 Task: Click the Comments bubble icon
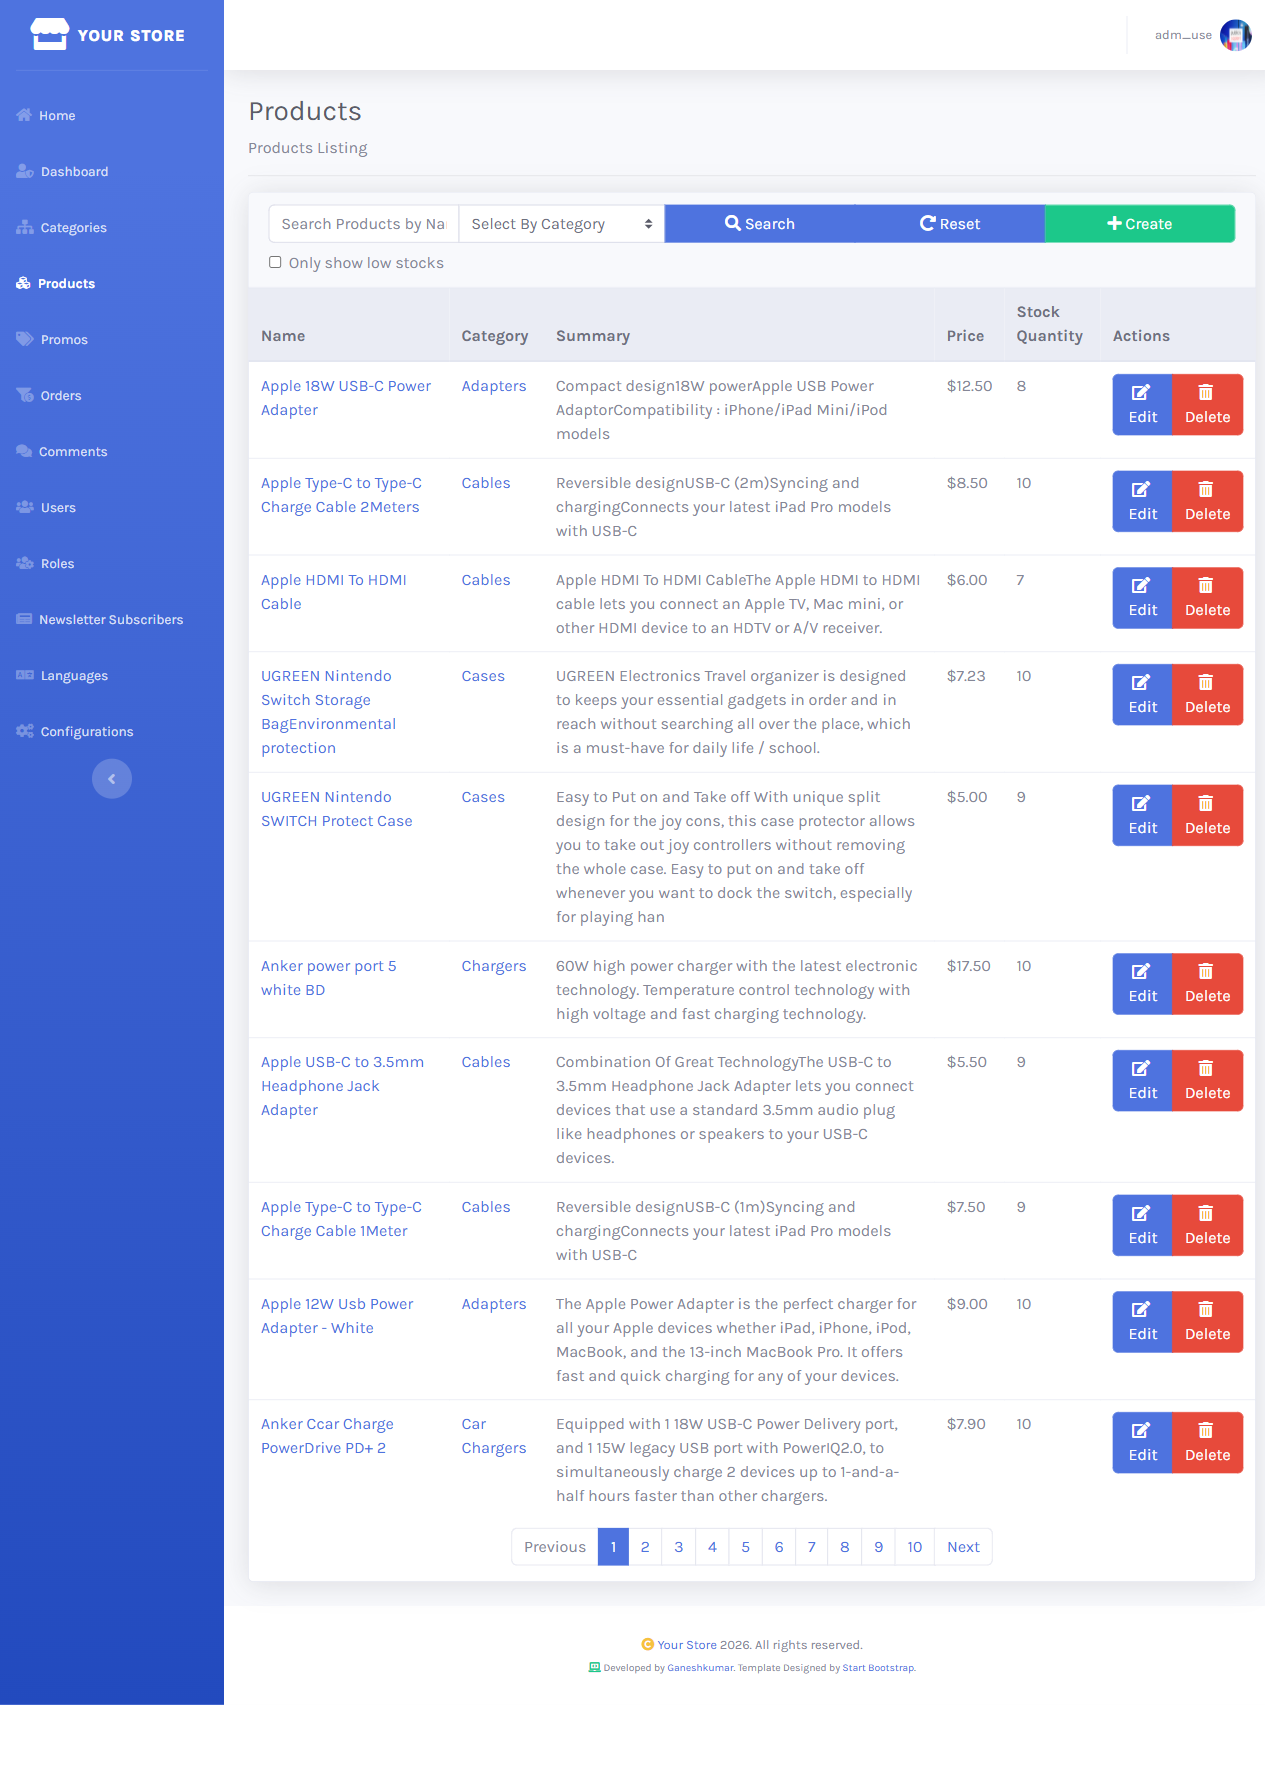[24, 451]
